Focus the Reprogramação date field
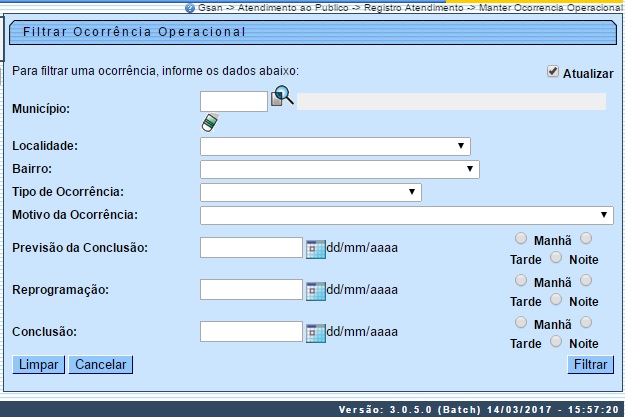The image size is (625, 417). pyautogui.click(x=251, y=289)
